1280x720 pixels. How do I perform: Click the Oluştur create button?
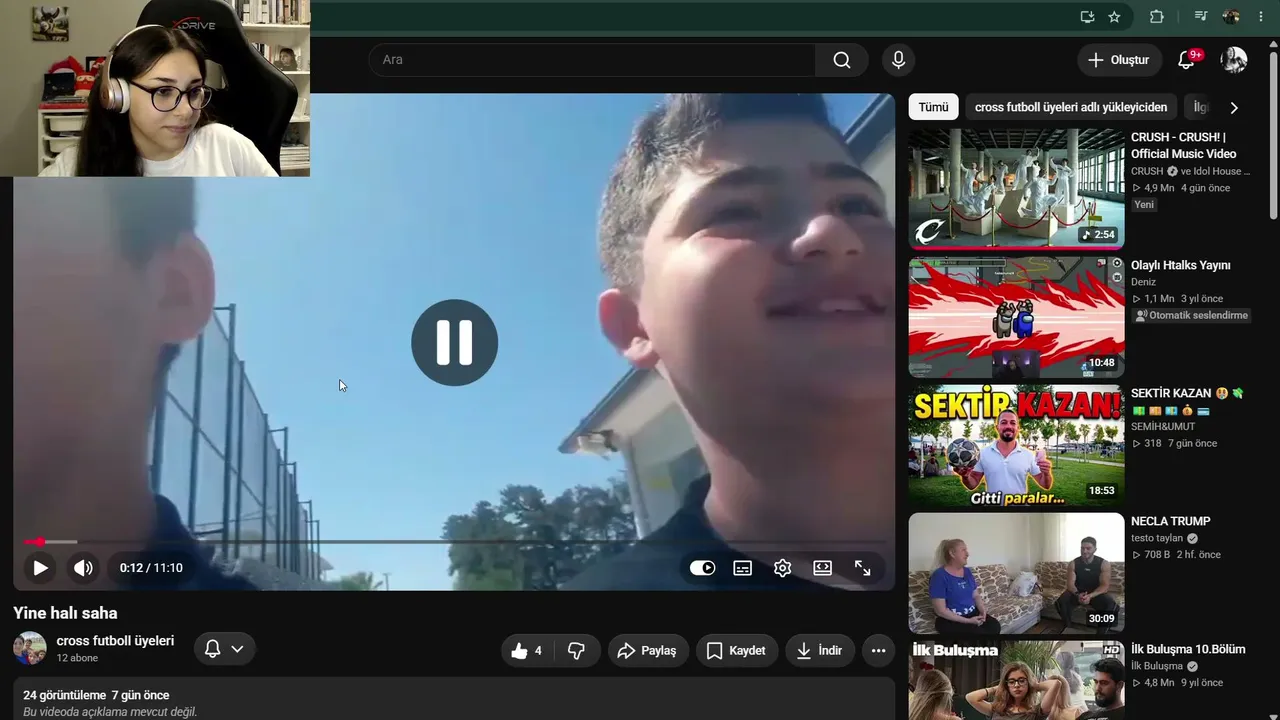coord(1120,60)
